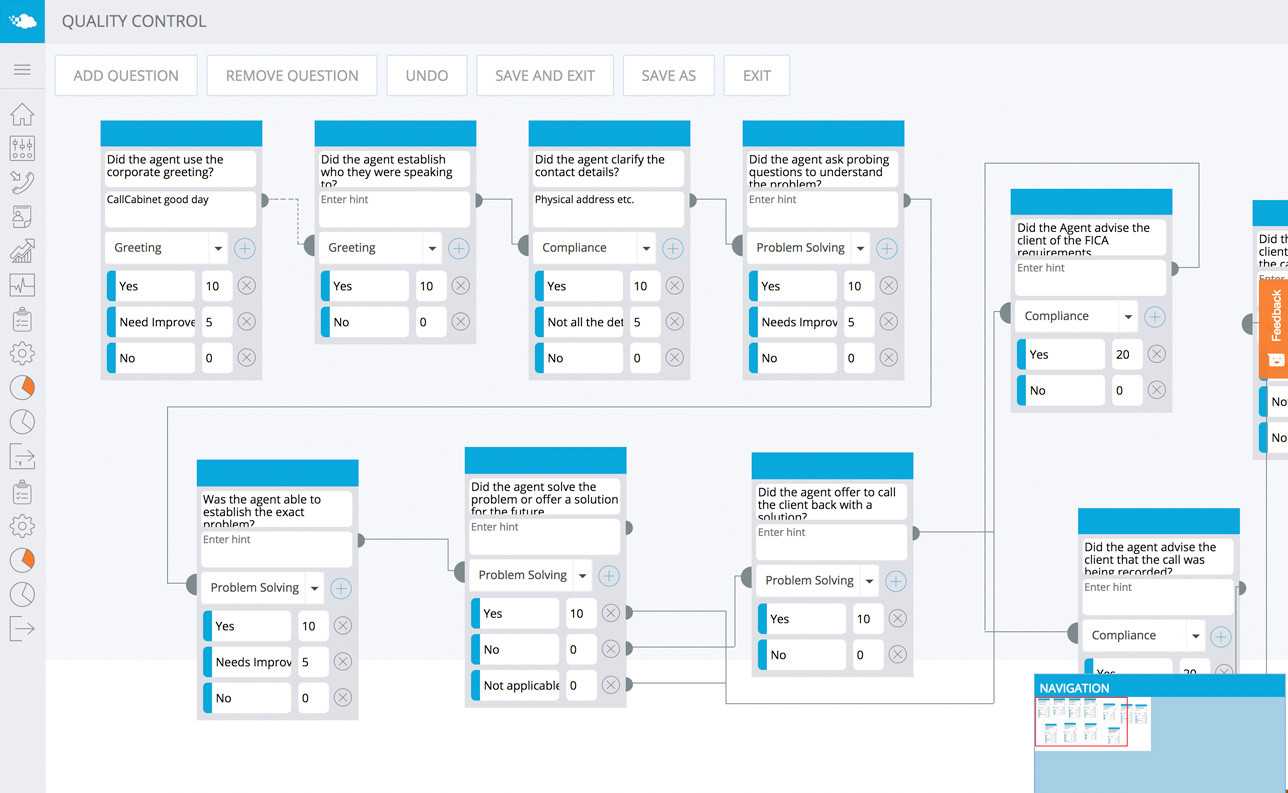This screenshot has height=793, width=1288.
Task: Open Compliance dropdown on 'clarify contact details' card
Action: click(595, 248)
